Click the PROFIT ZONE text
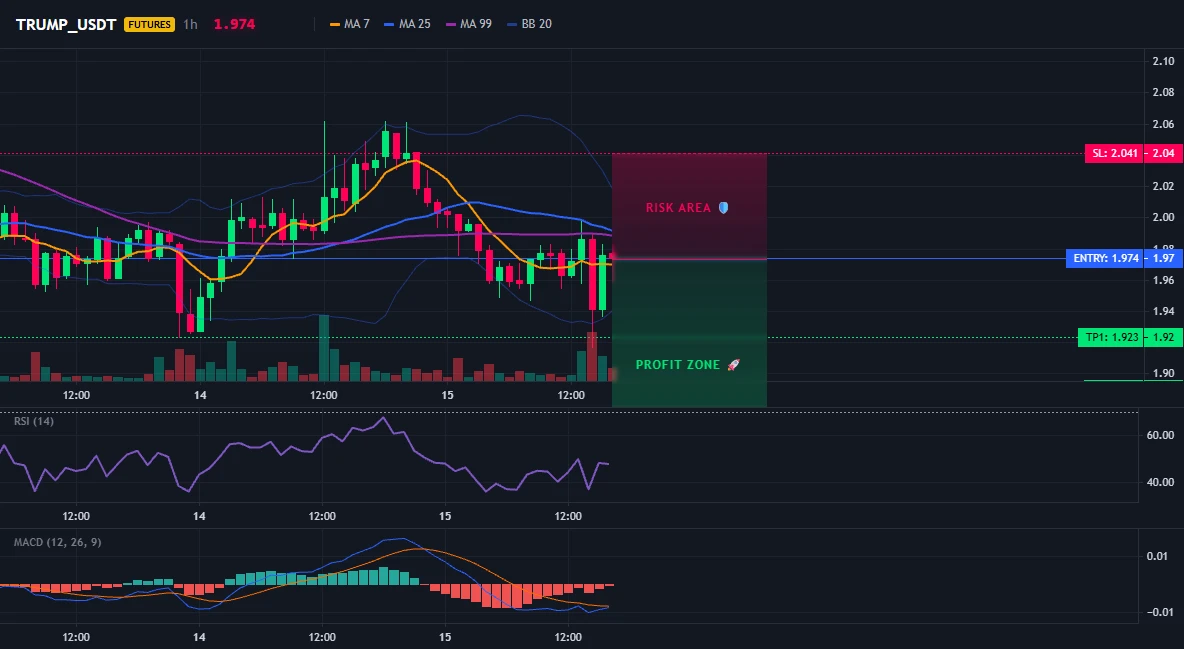This screenshot has height=649, width=1184. (678, 365)
